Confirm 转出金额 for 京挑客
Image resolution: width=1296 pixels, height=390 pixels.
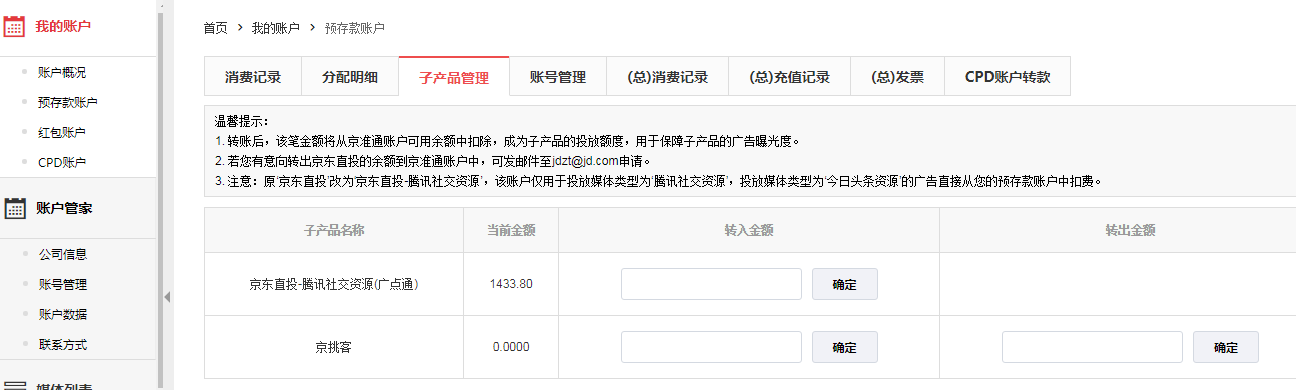coord(1225,347)
